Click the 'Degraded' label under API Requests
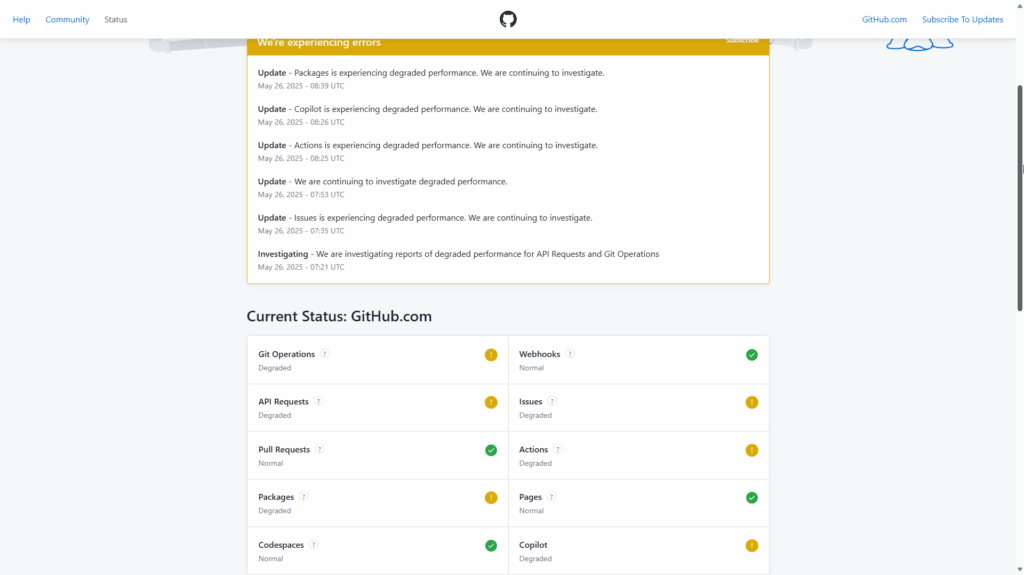The width and height of the screenshot is (1024, 575). pos(274,416)
